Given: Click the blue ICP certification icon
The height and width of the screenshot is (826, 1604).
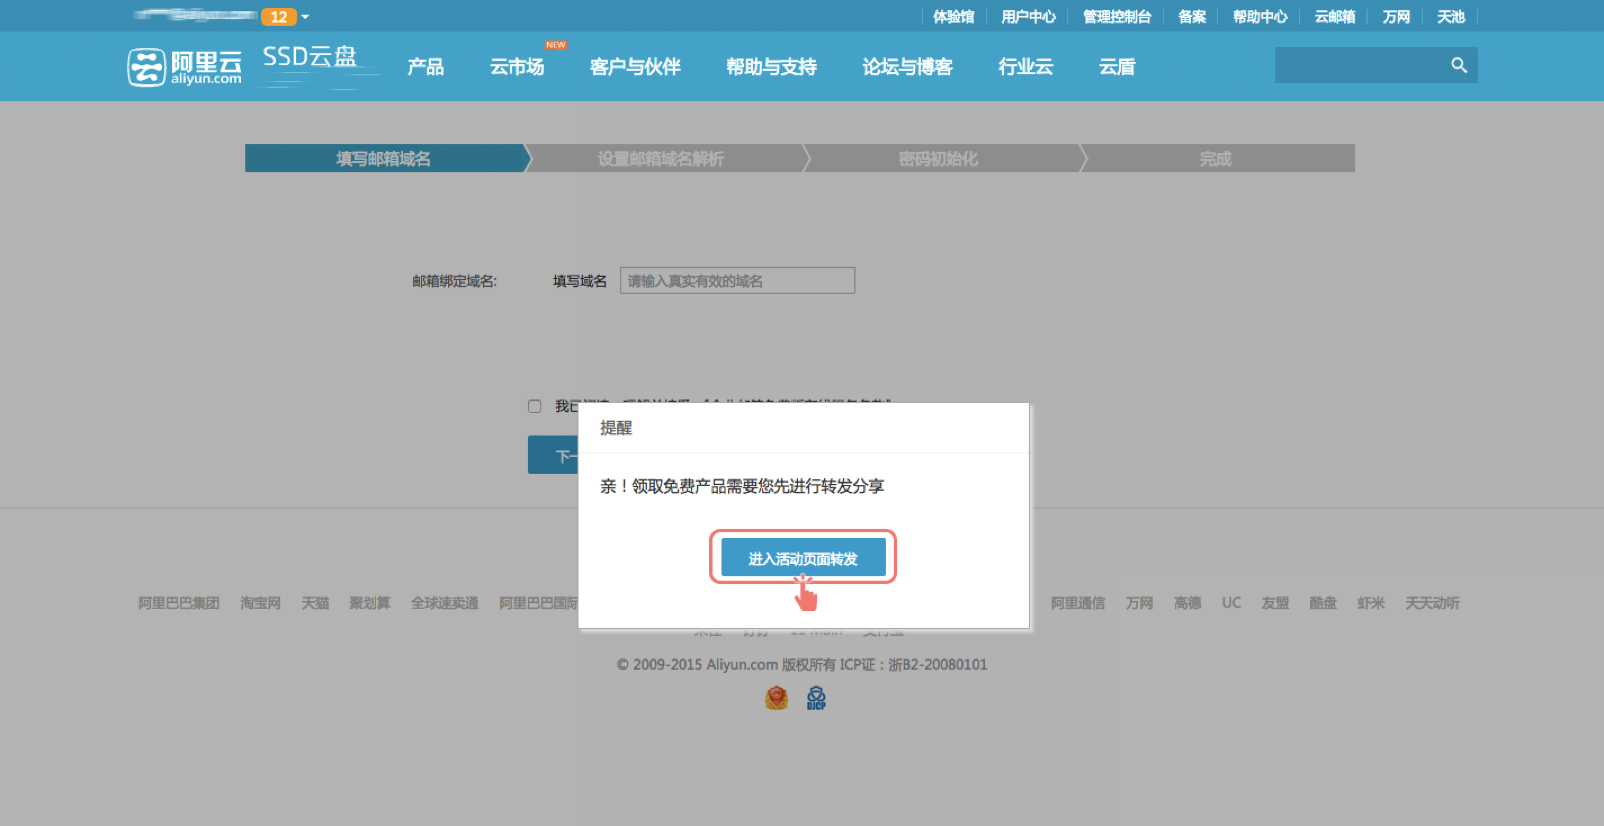Looking at the screenshot, I should [x=816, y=698].
